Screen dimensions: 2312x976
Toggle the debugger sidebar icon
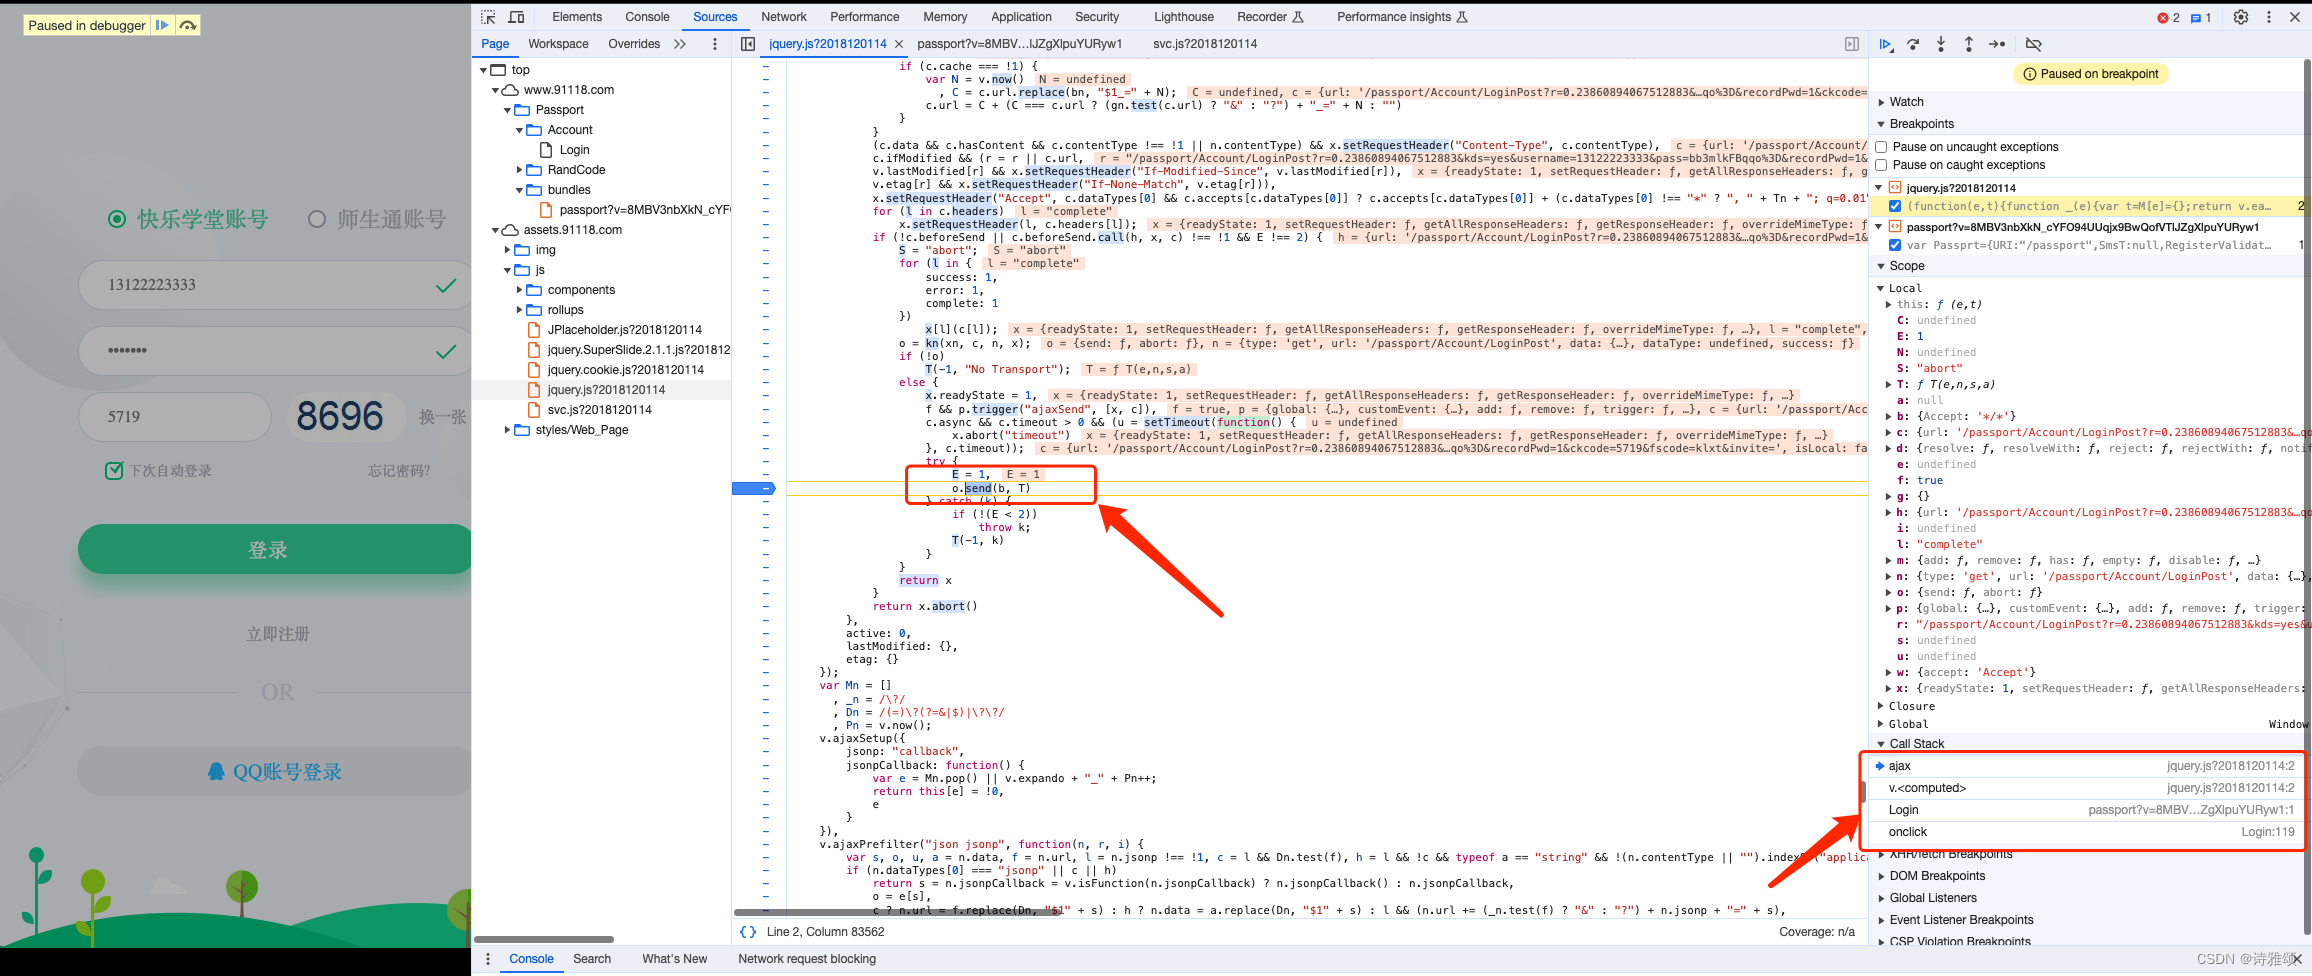pos(1852,44)
